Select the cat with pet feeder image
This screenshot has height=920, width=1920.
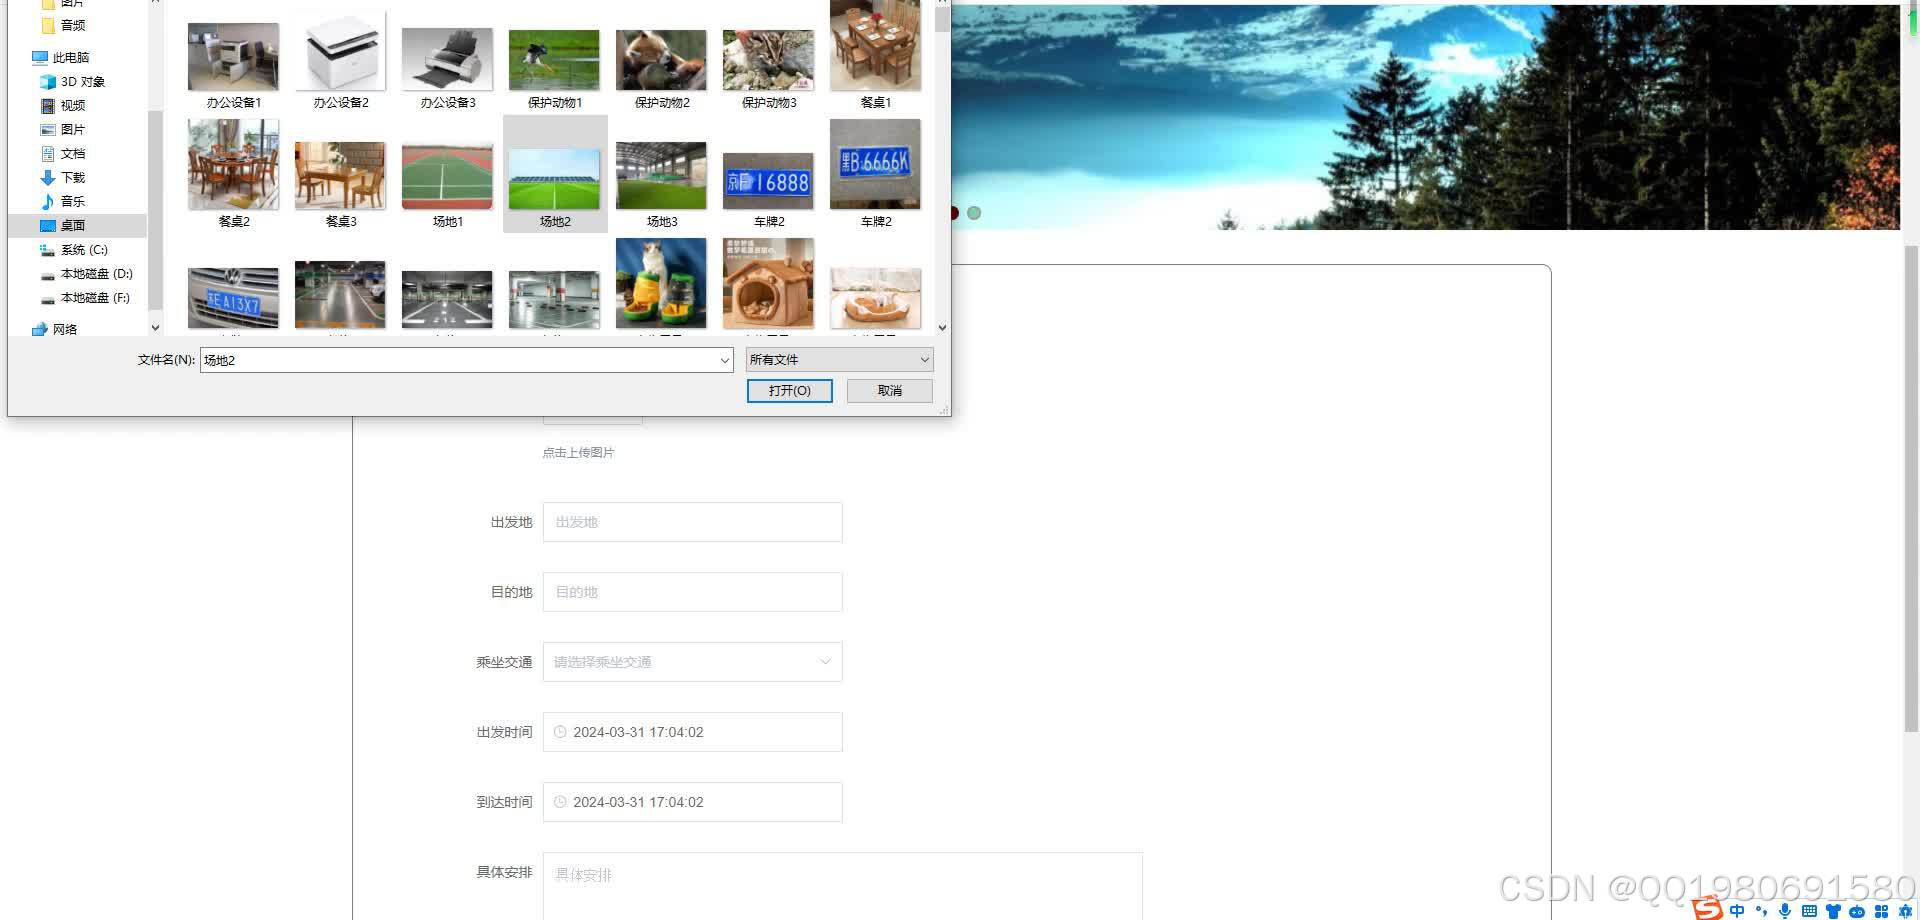[x=661, y=283]
